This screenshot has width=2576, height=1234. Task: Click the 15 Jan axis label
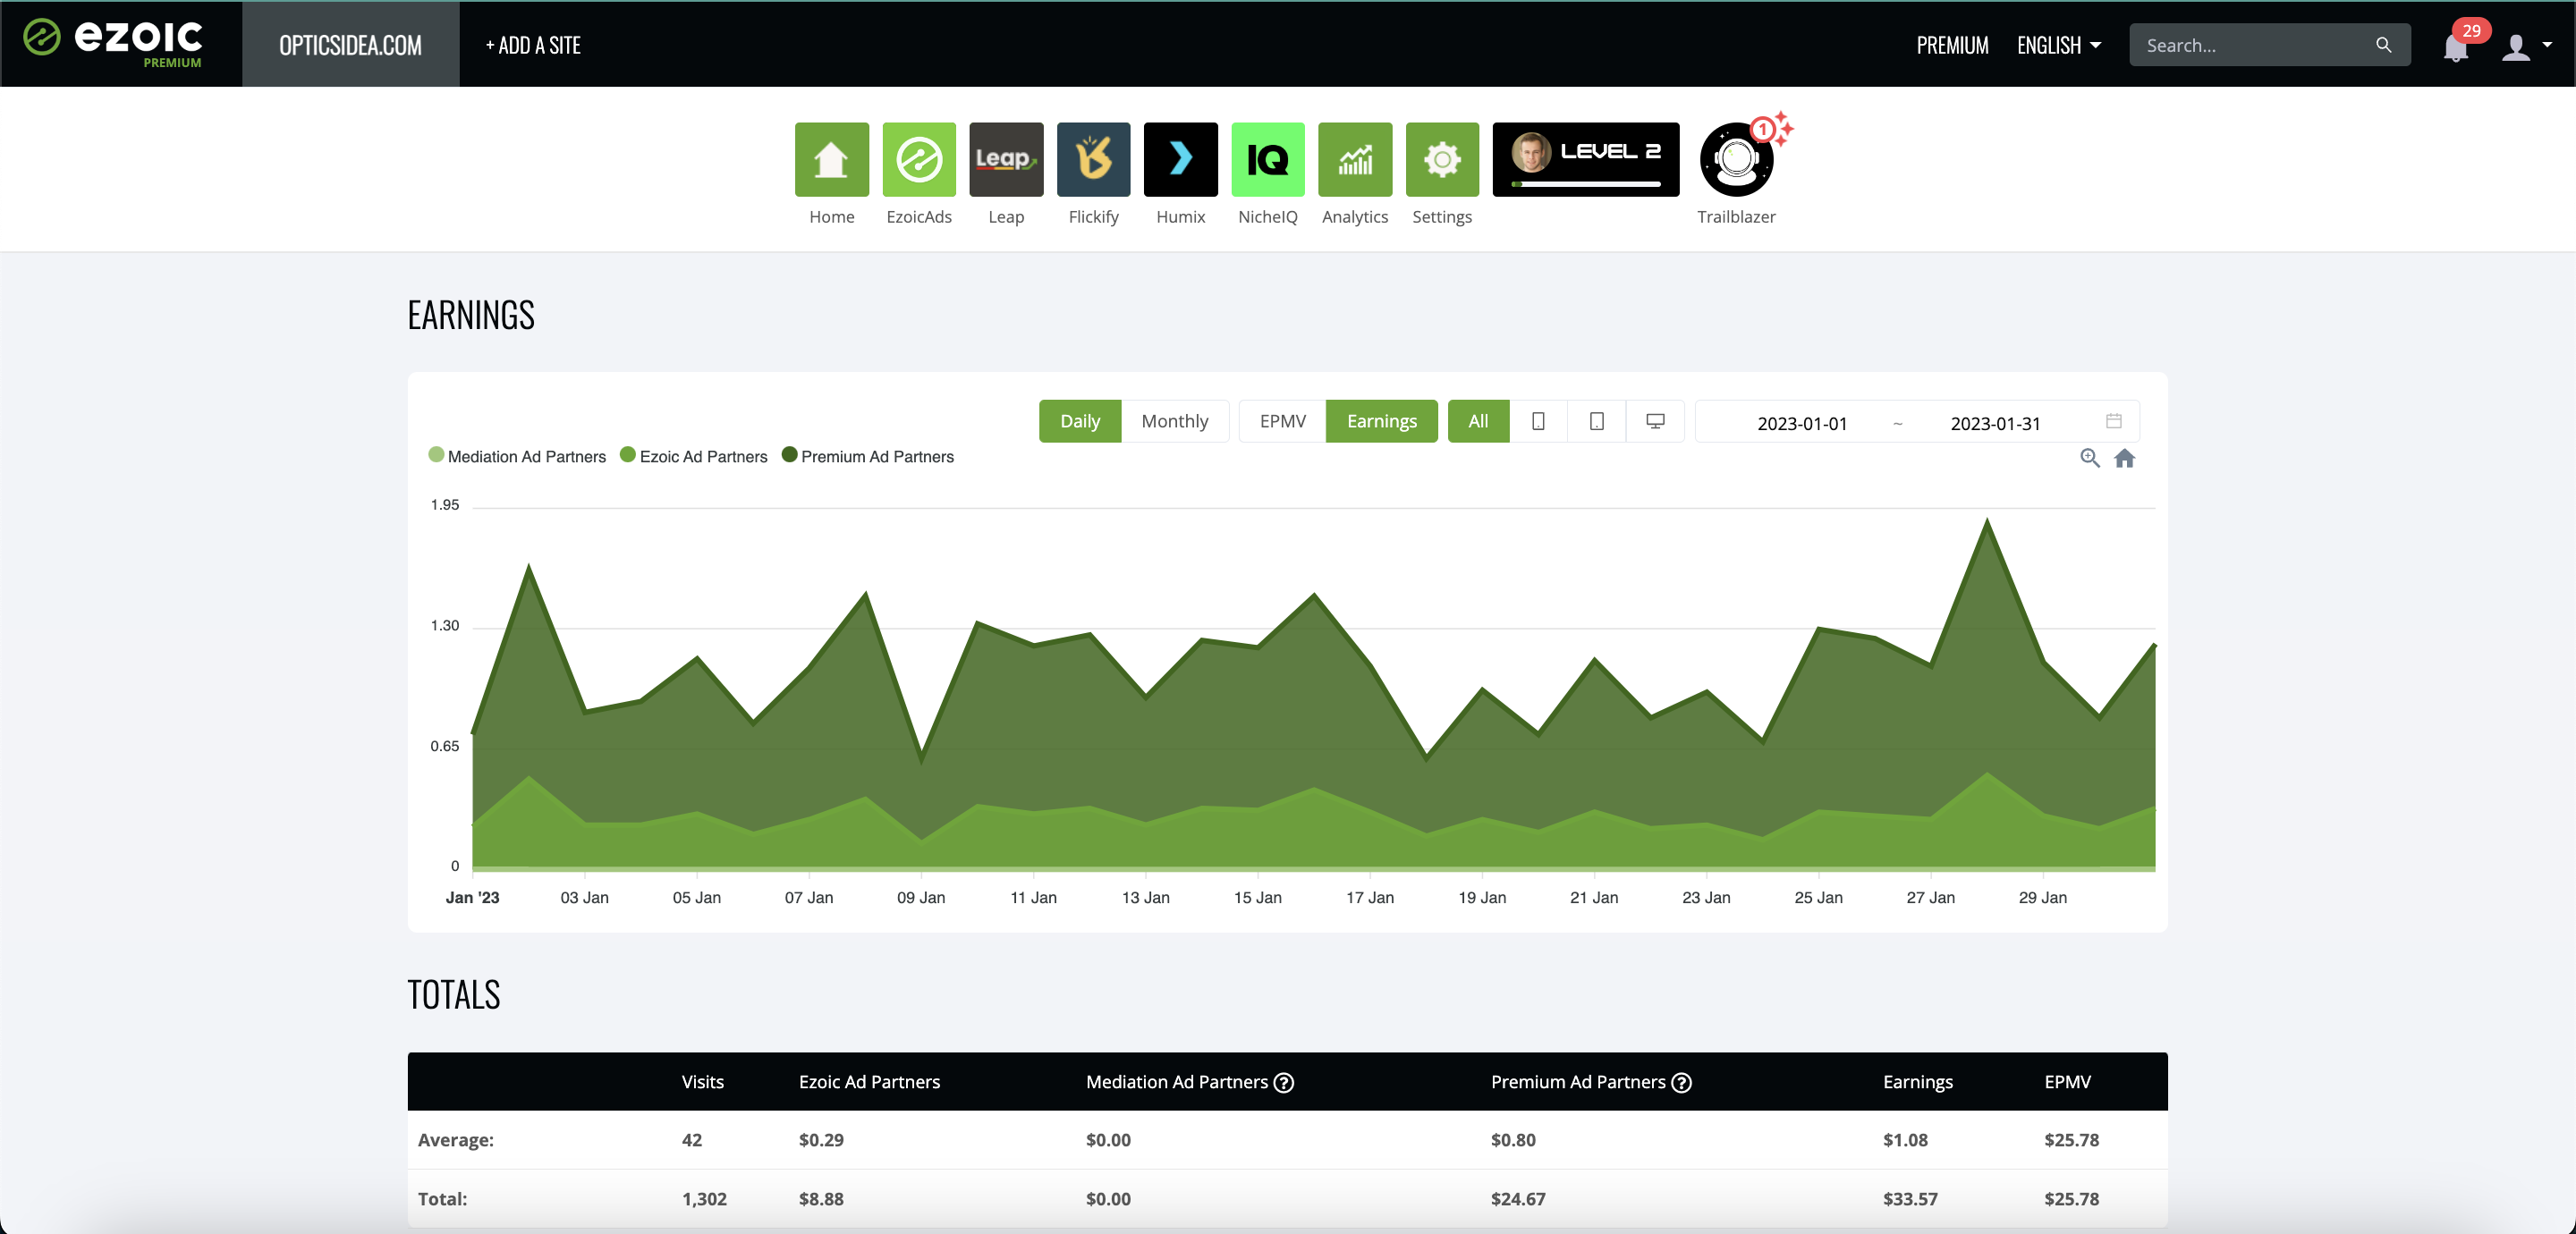click(1257, 897)
